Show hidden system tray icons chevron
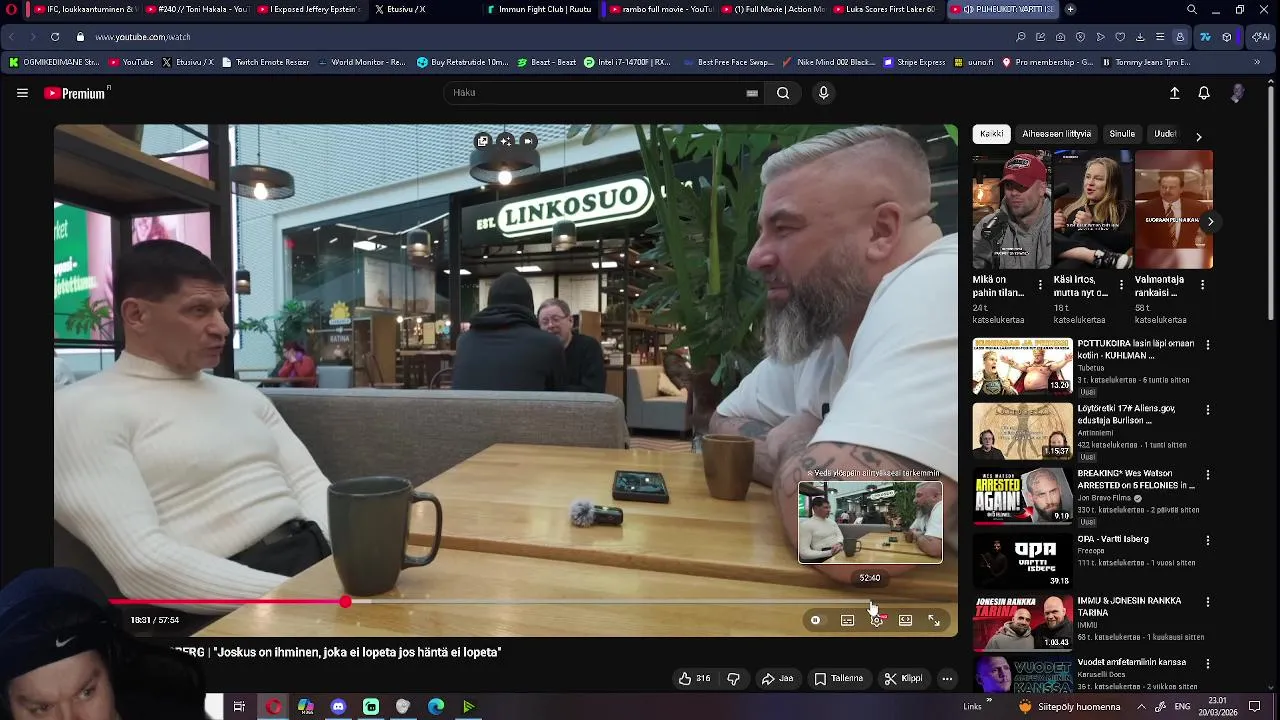The width and height of the screenshot is (1280, 720). coord(1141,707)
